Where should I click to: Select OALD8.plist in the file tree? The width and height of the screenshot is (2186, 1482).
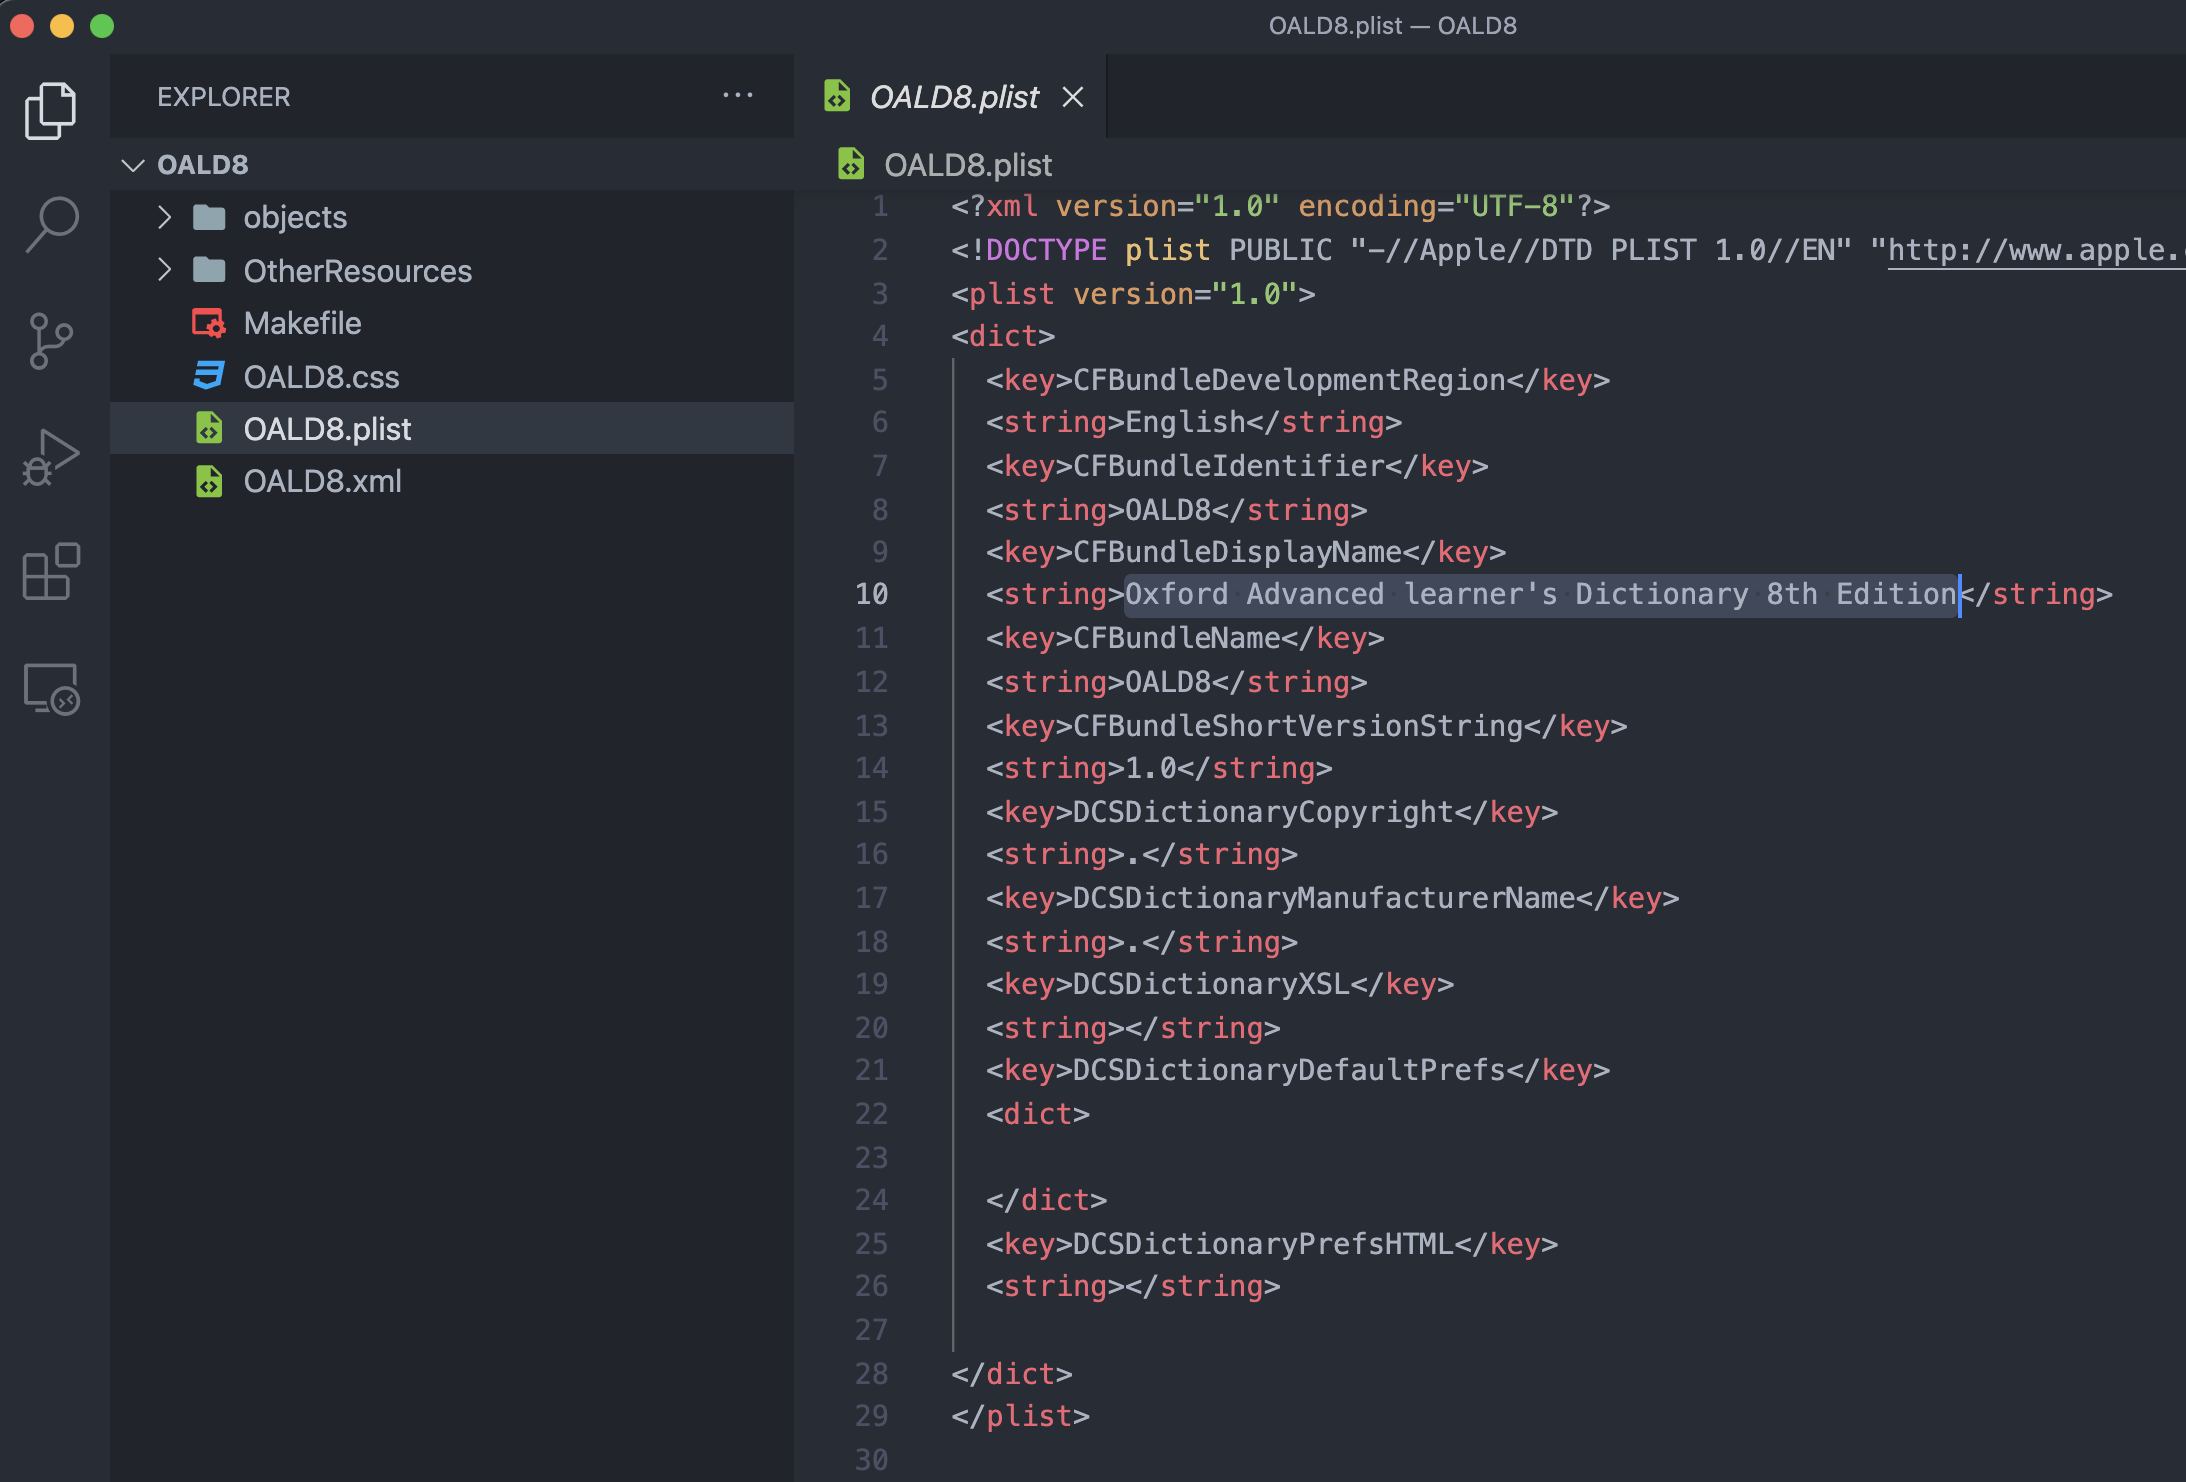pyautogui.click(x=327, y=429)
